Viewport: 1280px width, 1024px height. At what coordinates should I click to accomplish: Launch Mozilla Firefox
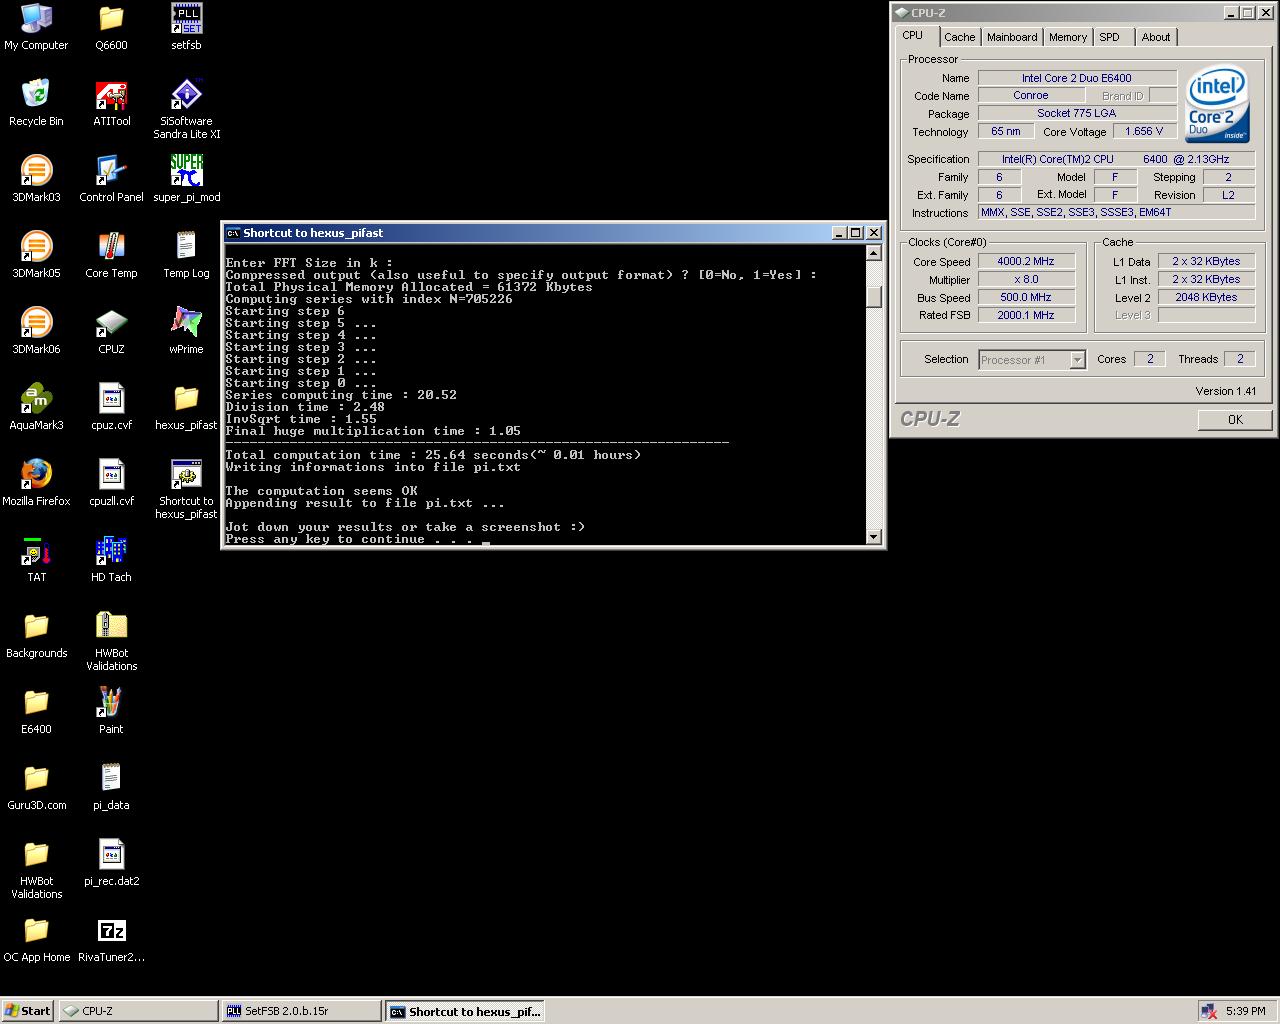coord(36,483)
